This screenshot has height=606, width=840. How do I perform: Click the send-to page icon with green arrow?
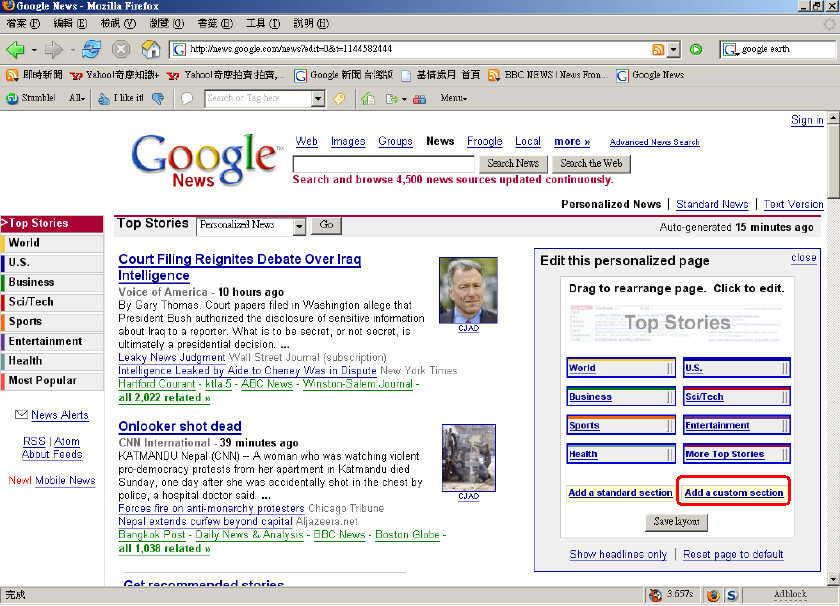point(392,99)
